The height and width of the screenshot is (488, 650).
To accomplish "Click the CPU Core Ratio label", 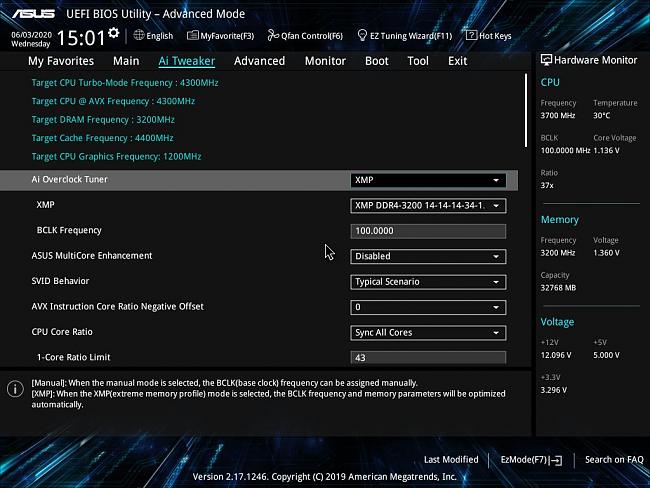I will pos(62,332).
